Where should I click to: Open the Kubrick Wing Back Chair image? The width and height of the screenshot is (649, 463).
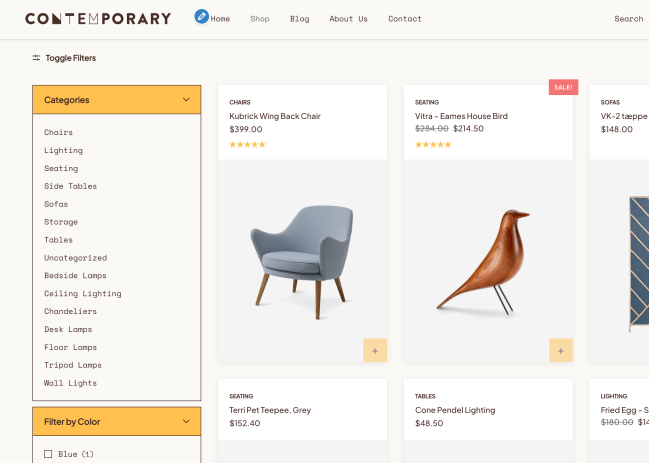click(302, 260)
